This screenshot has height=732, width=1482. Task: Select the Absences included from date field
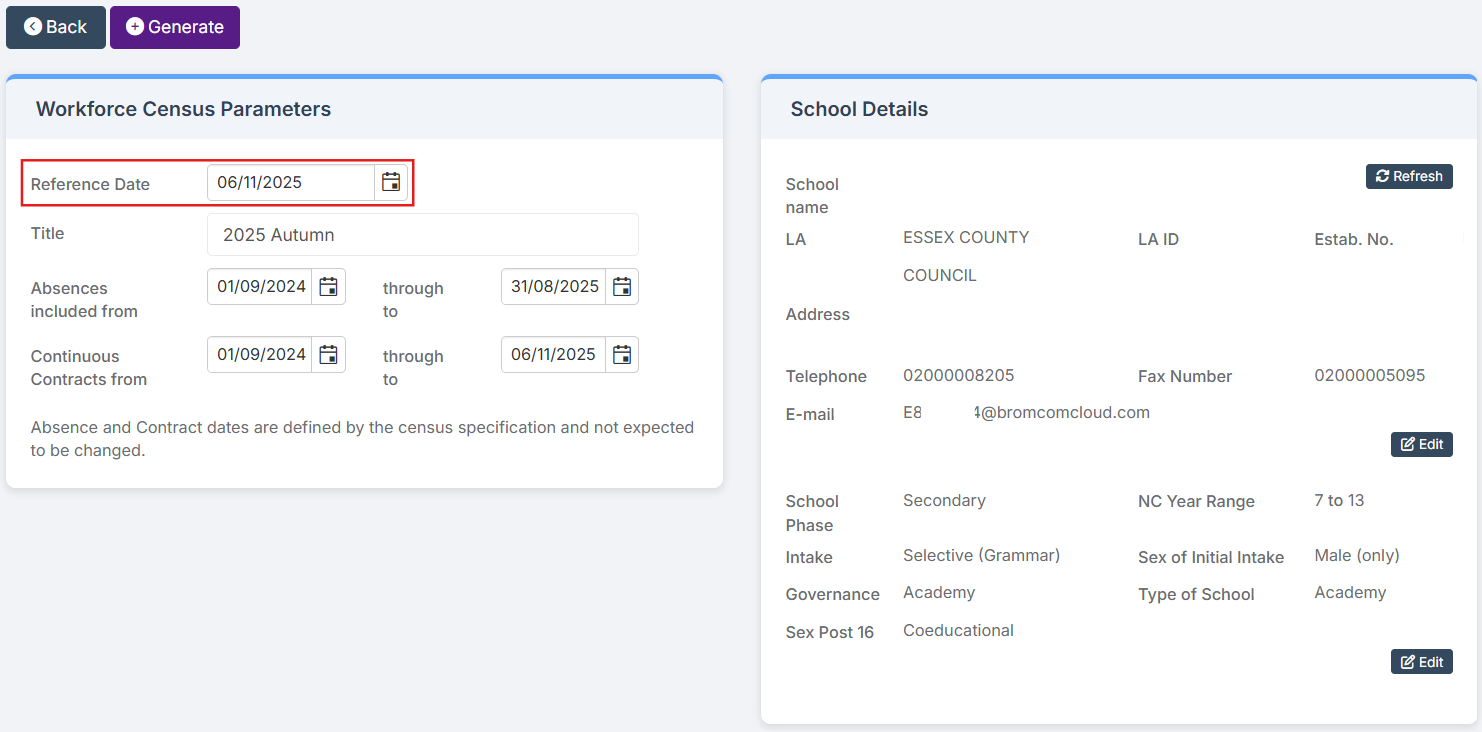click(x=261, y=287)
